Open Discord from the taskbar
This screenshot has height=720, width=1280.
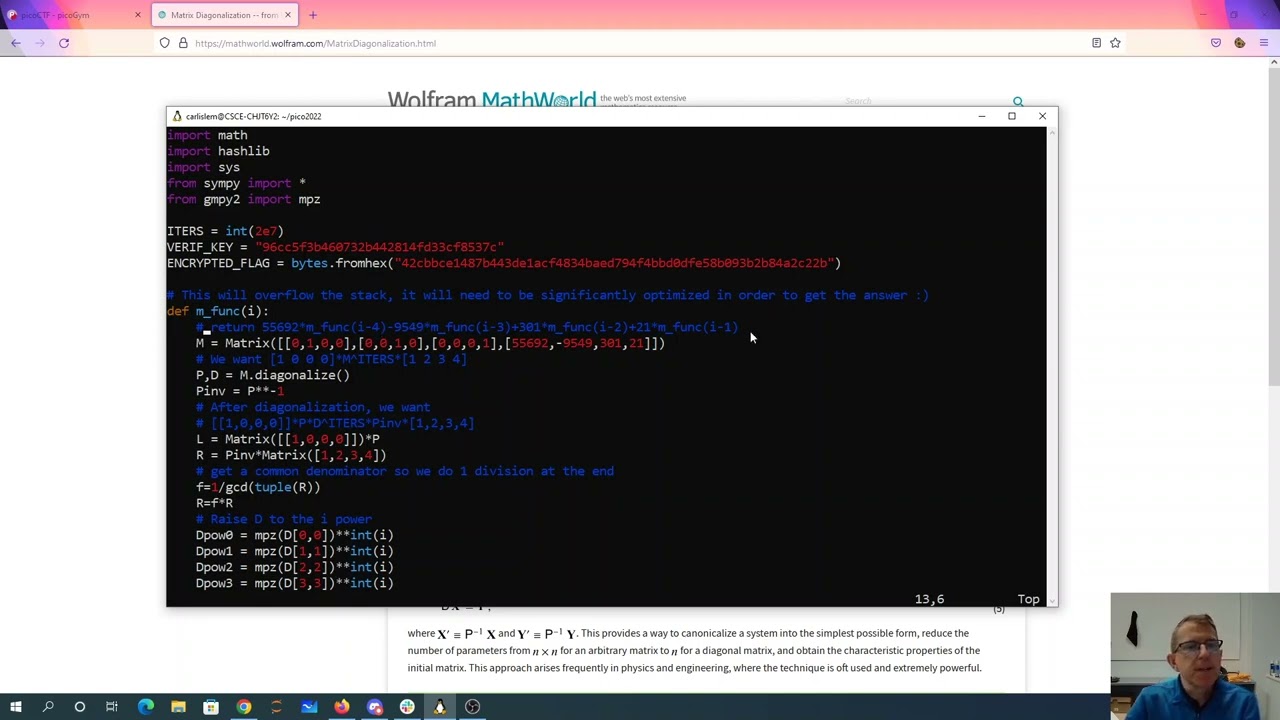(375, 707)
